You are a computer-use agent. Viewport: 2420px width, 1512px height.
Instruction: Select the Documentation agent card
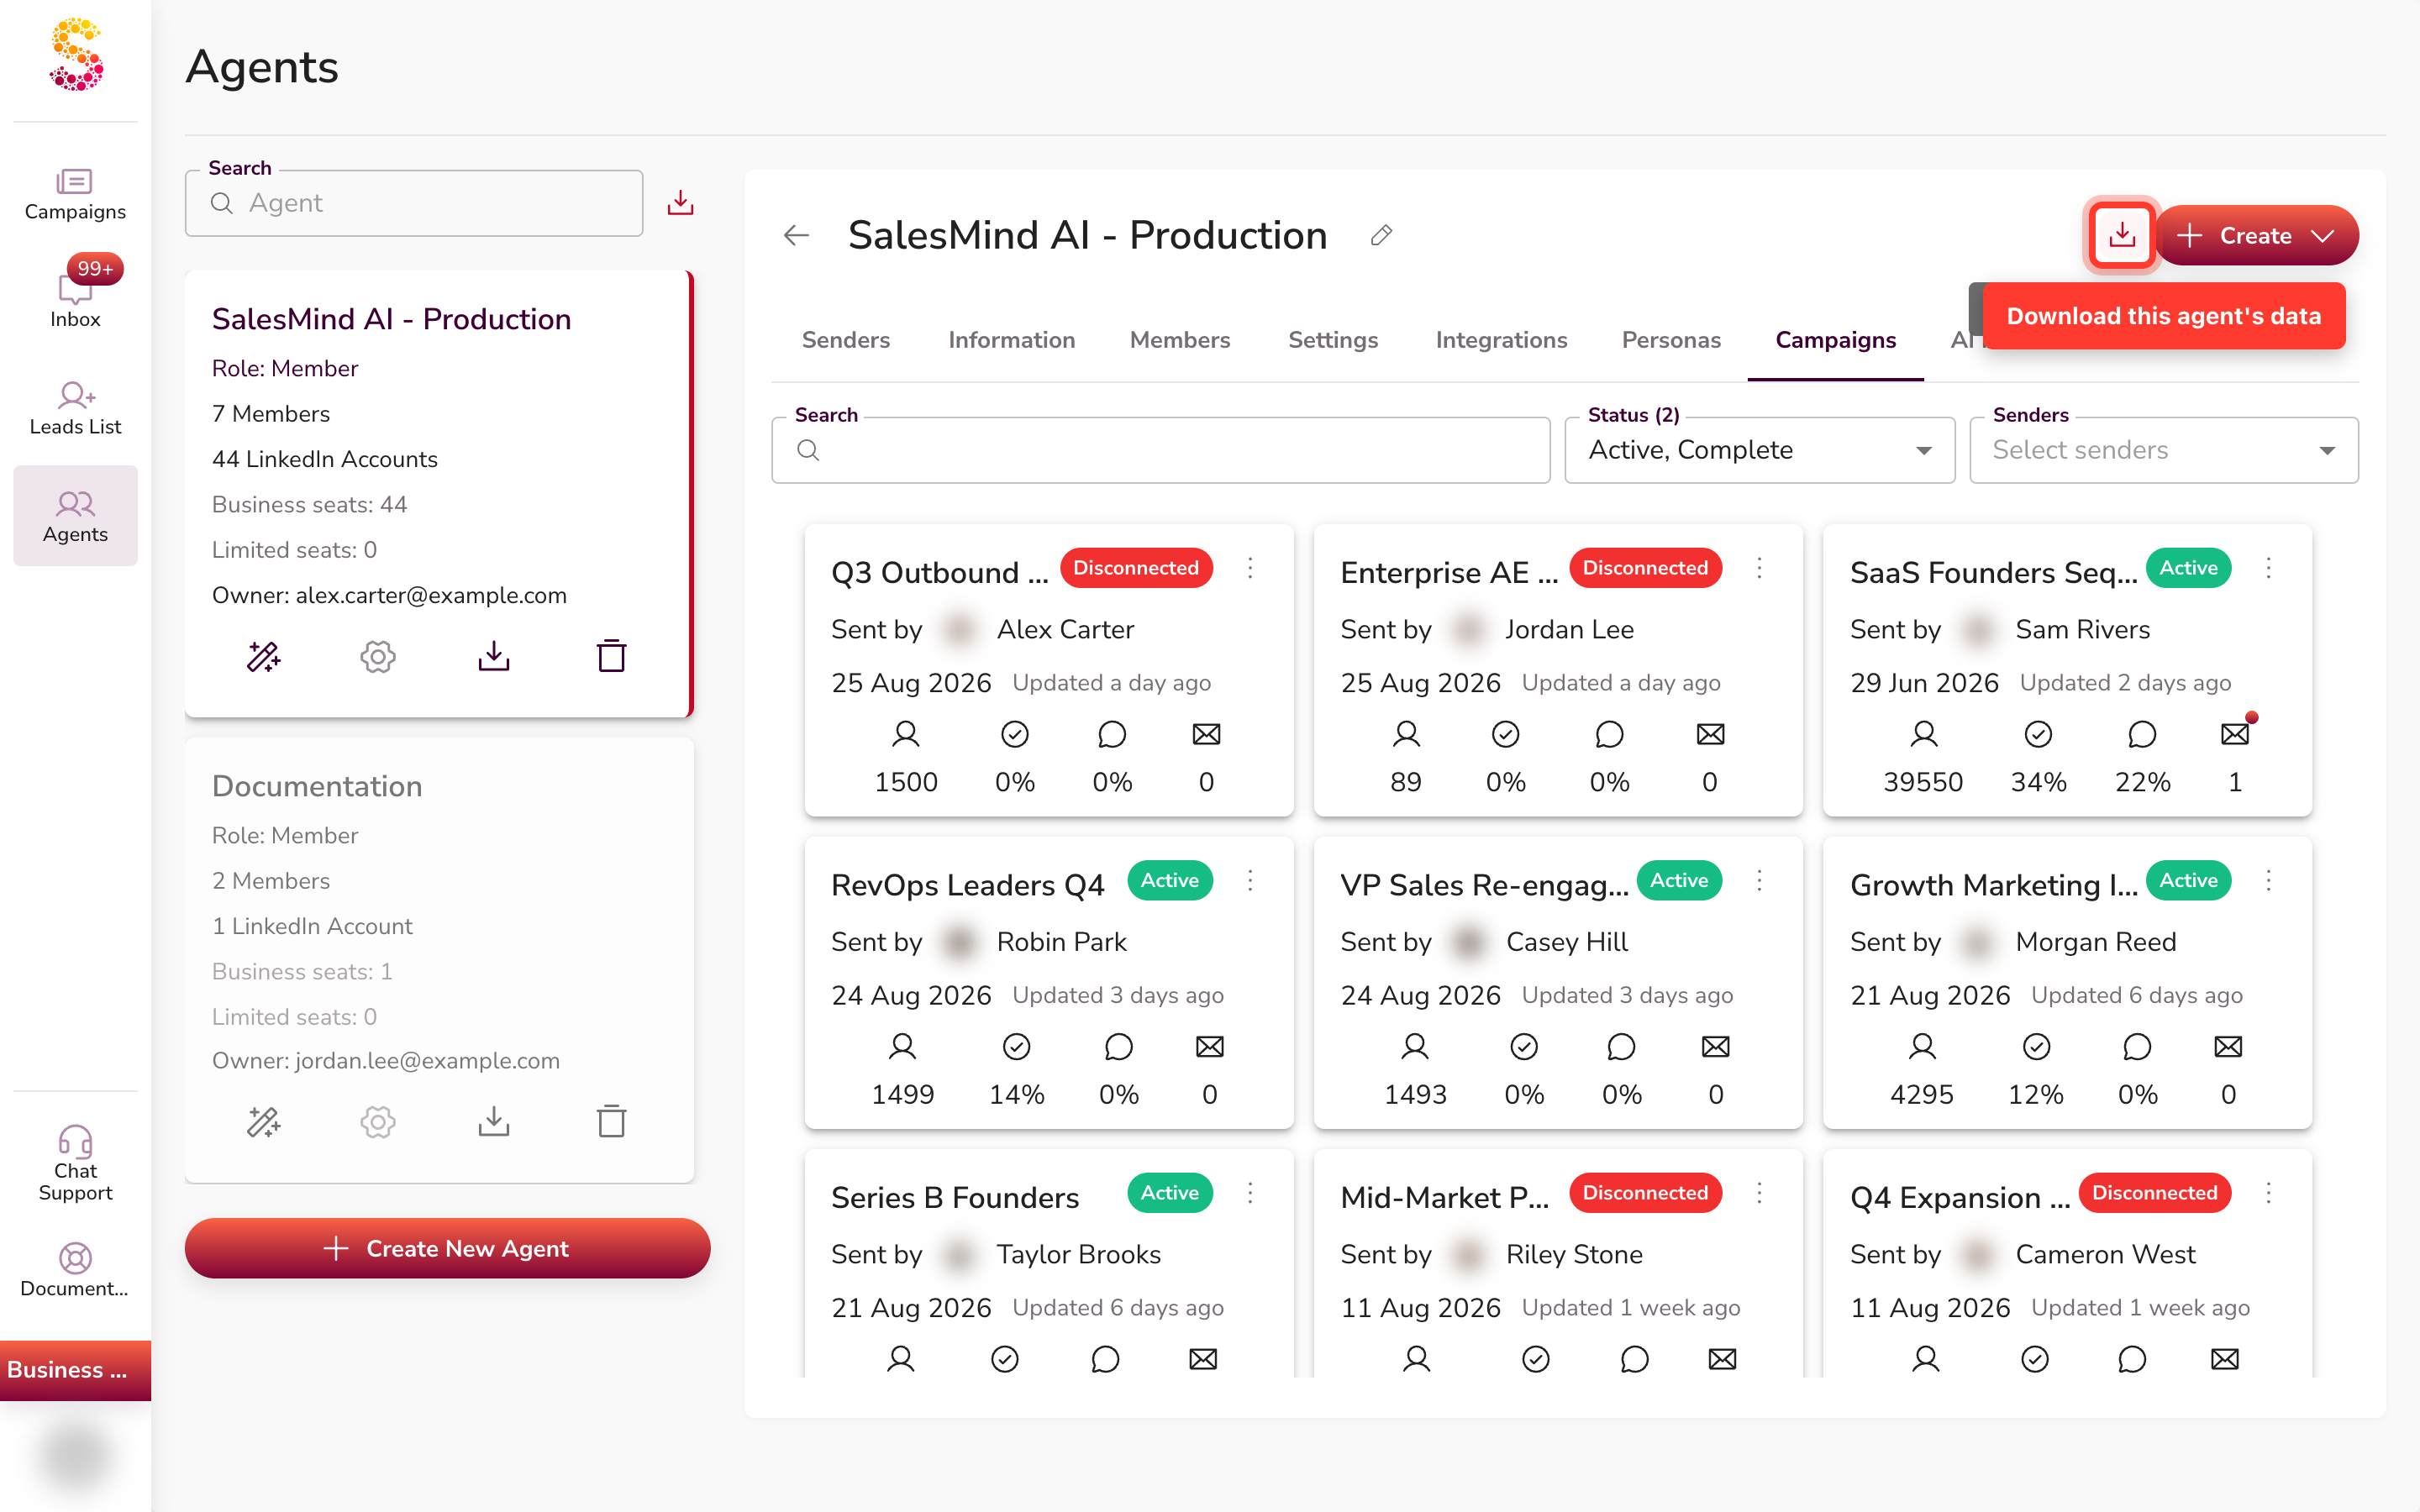pyautogui.click(x=439, y=960)
